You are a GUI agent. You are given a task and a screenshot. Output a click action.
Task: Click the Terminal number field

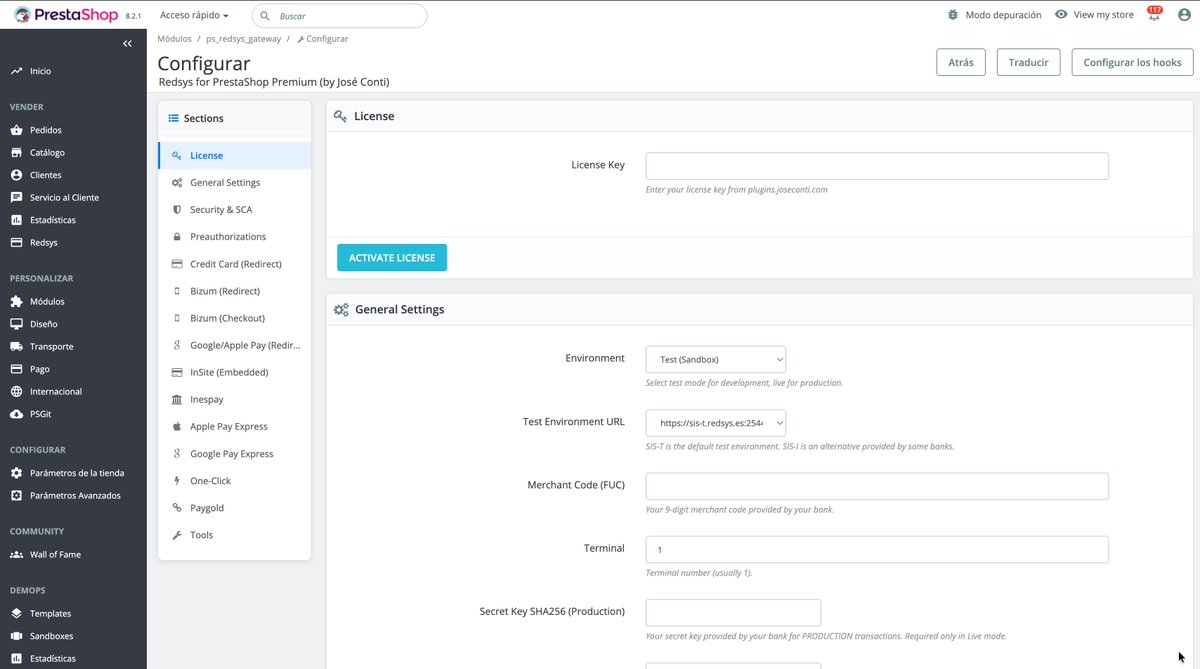coord(877,550)
